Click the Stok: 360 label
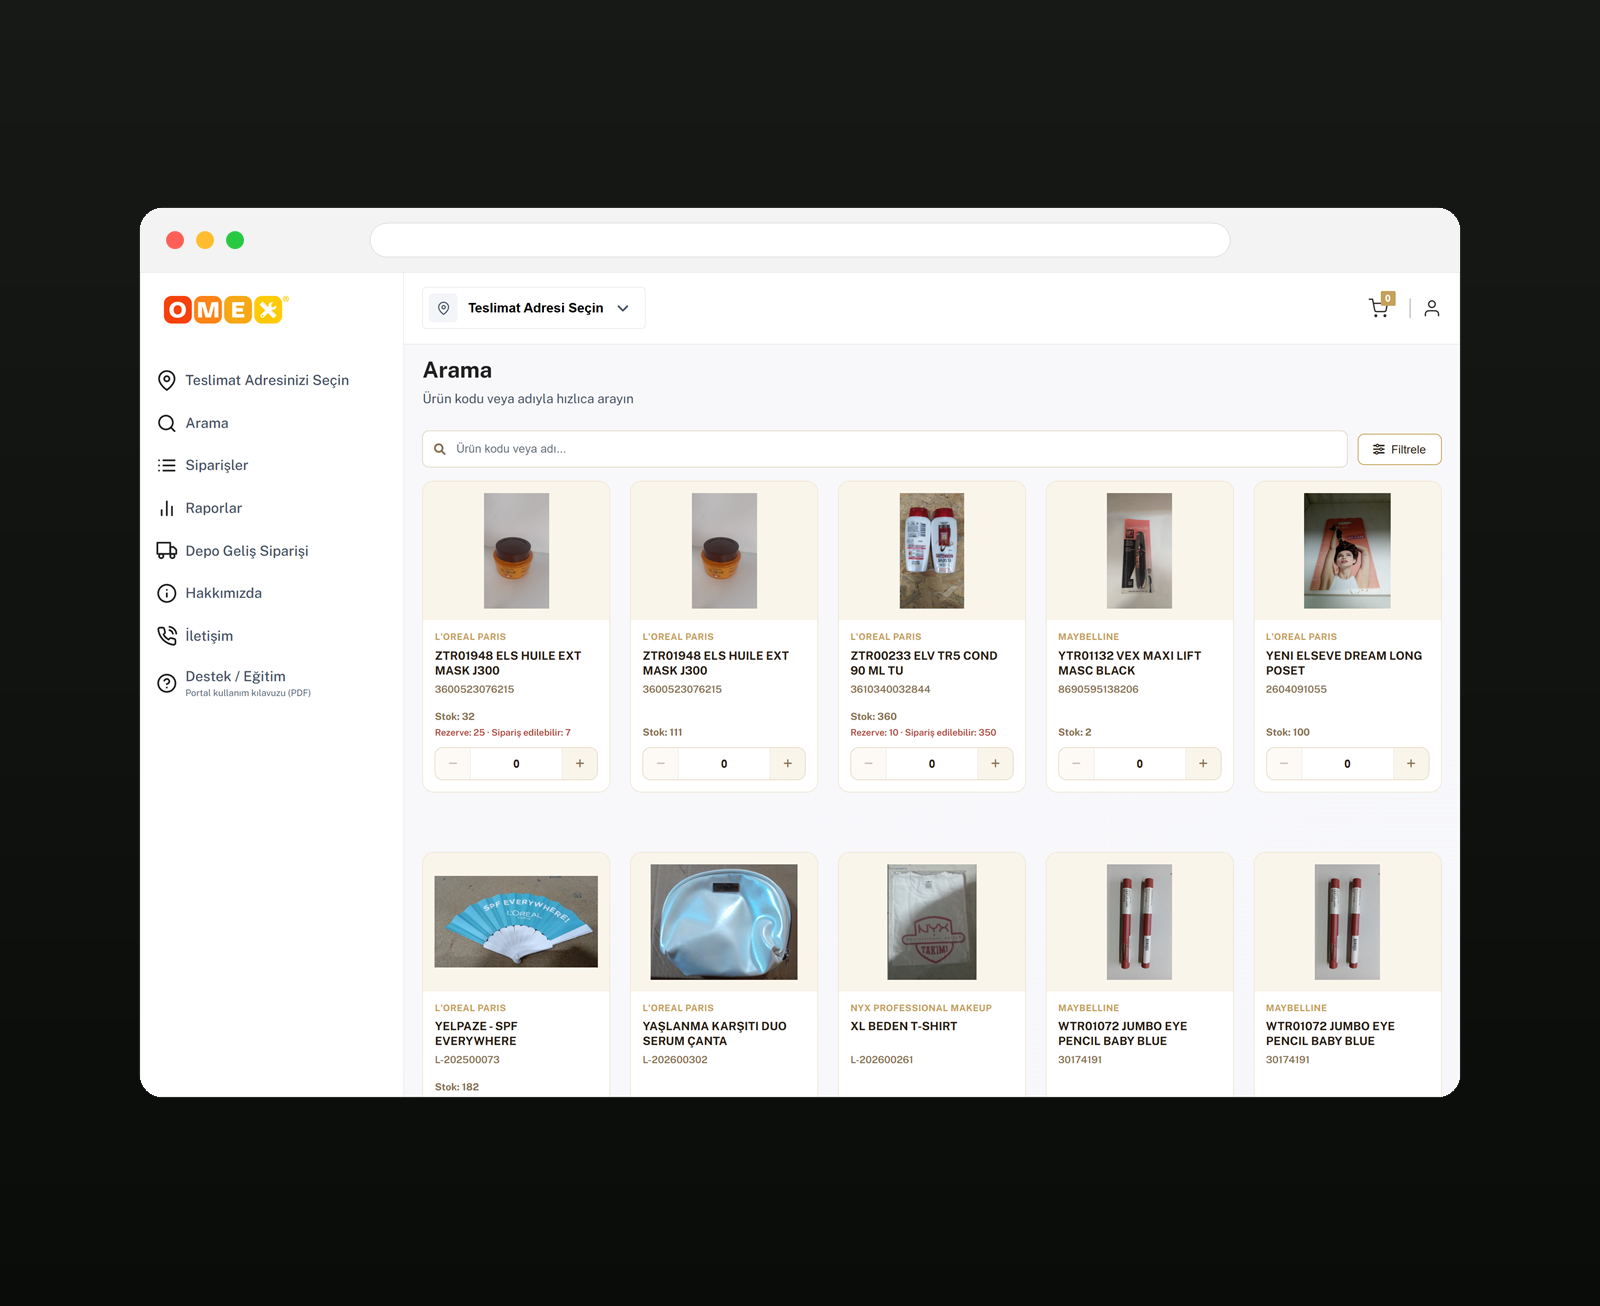1600x1306 pixels. 874,717
